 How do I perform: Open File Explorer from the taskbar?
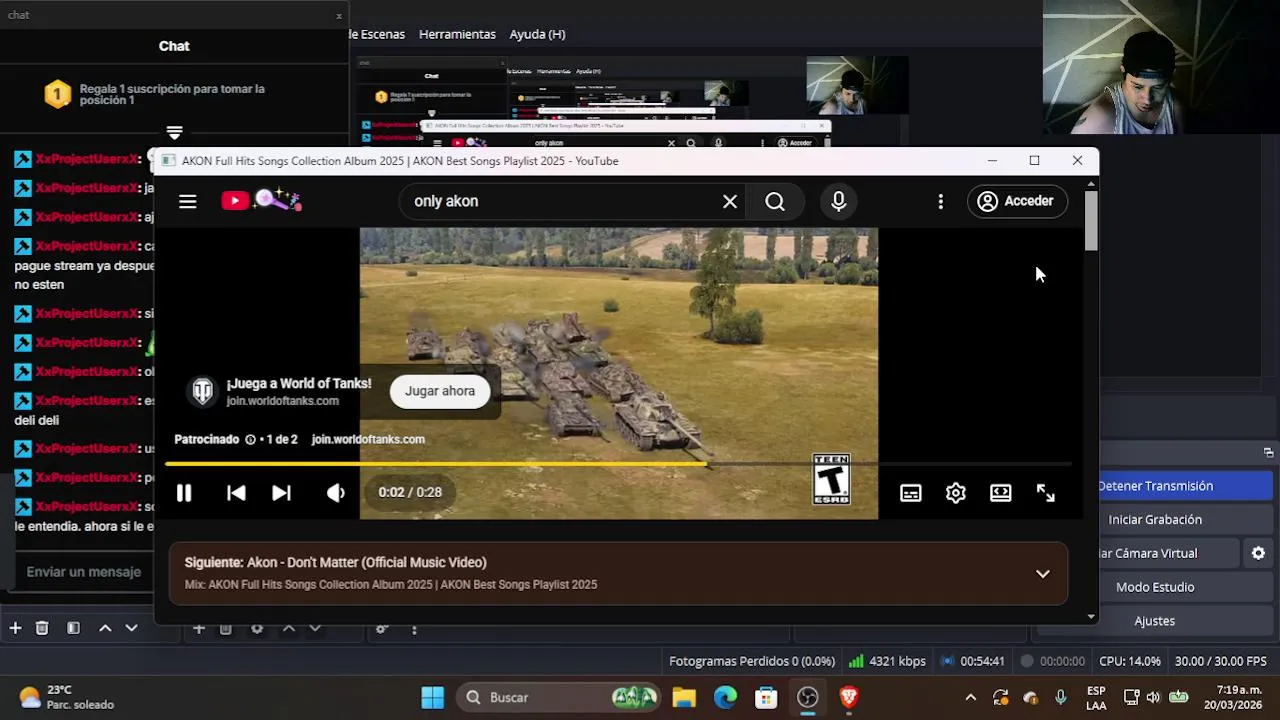684,697
